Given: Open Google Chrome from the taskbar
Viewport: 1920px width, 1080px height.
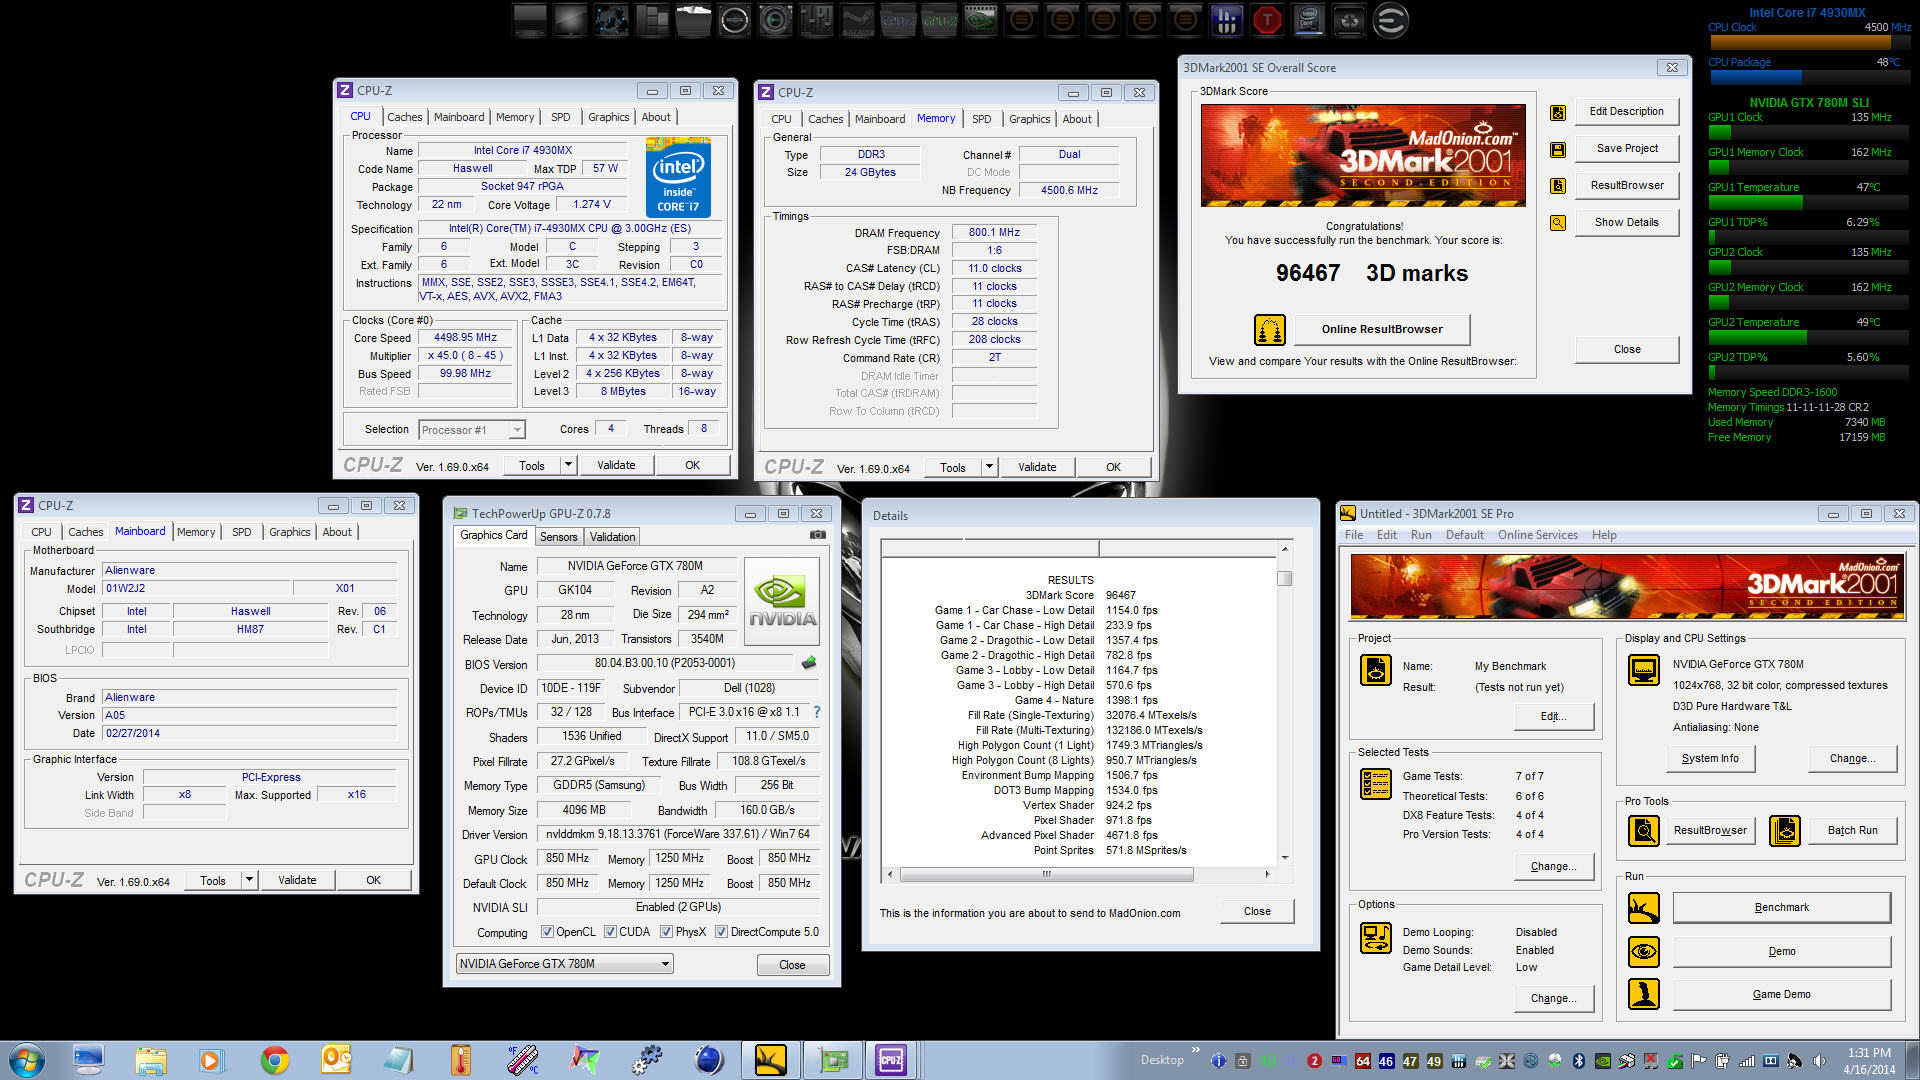Looking at the screenshot, I should [275, 1060].
